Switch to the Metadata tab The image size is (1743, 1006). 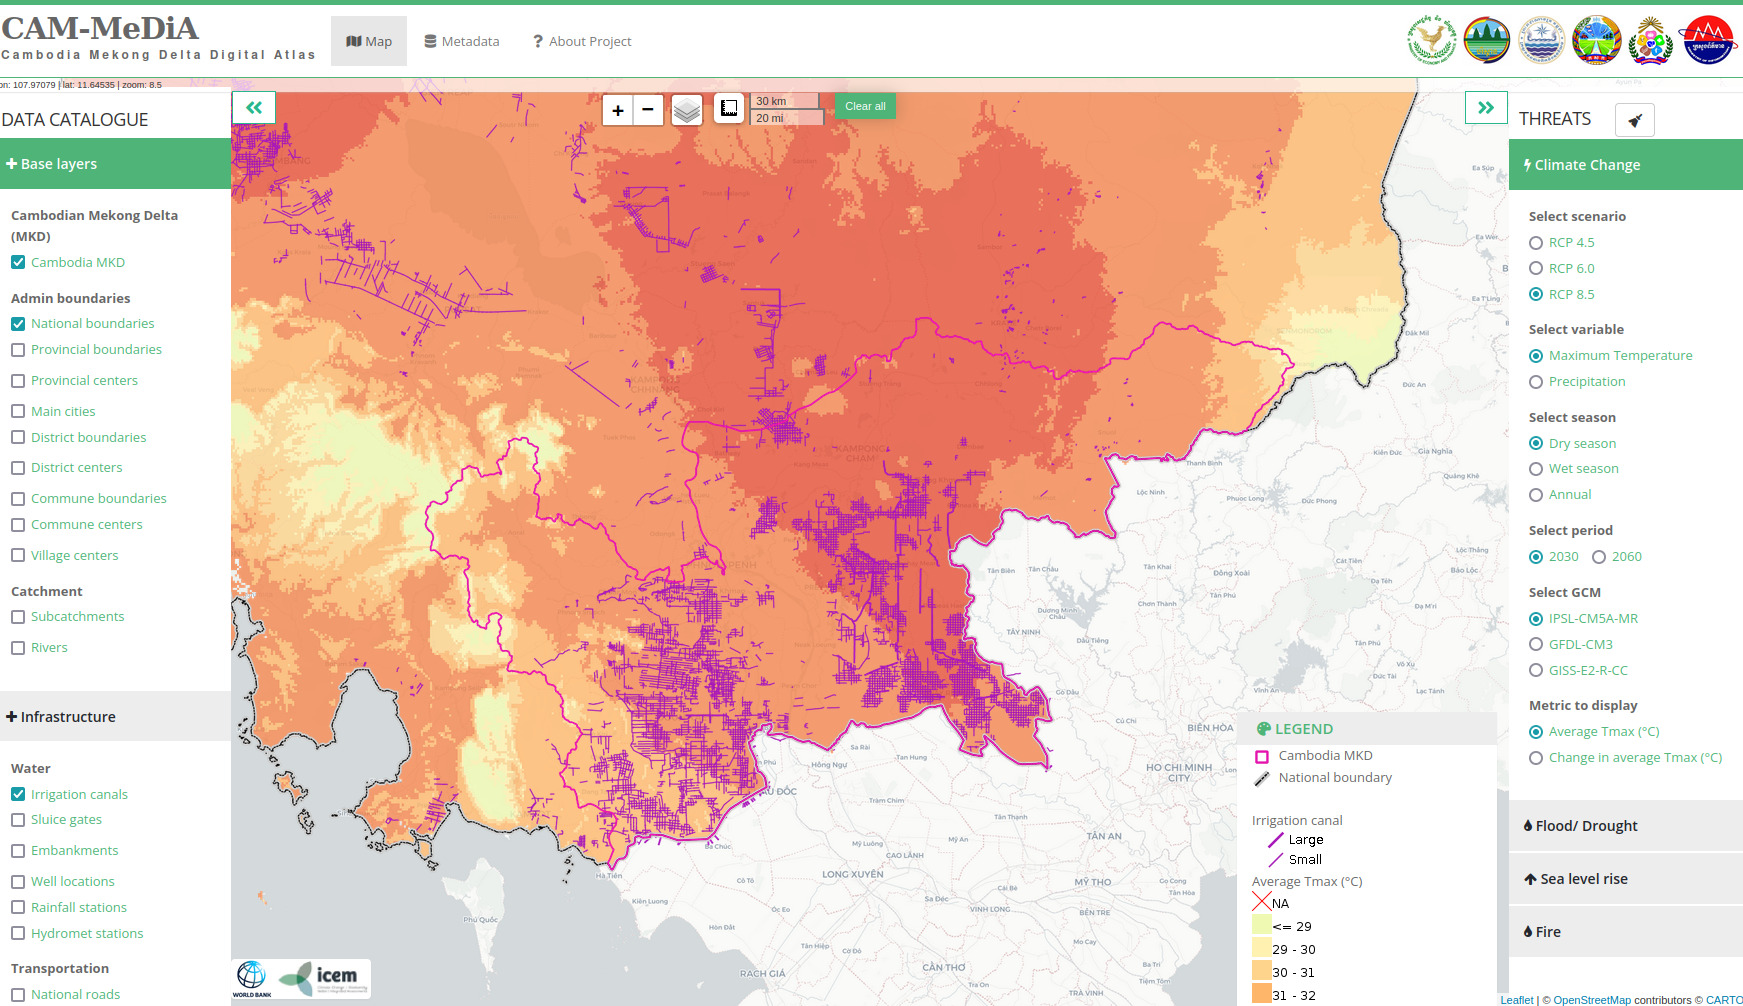[462, 41]
